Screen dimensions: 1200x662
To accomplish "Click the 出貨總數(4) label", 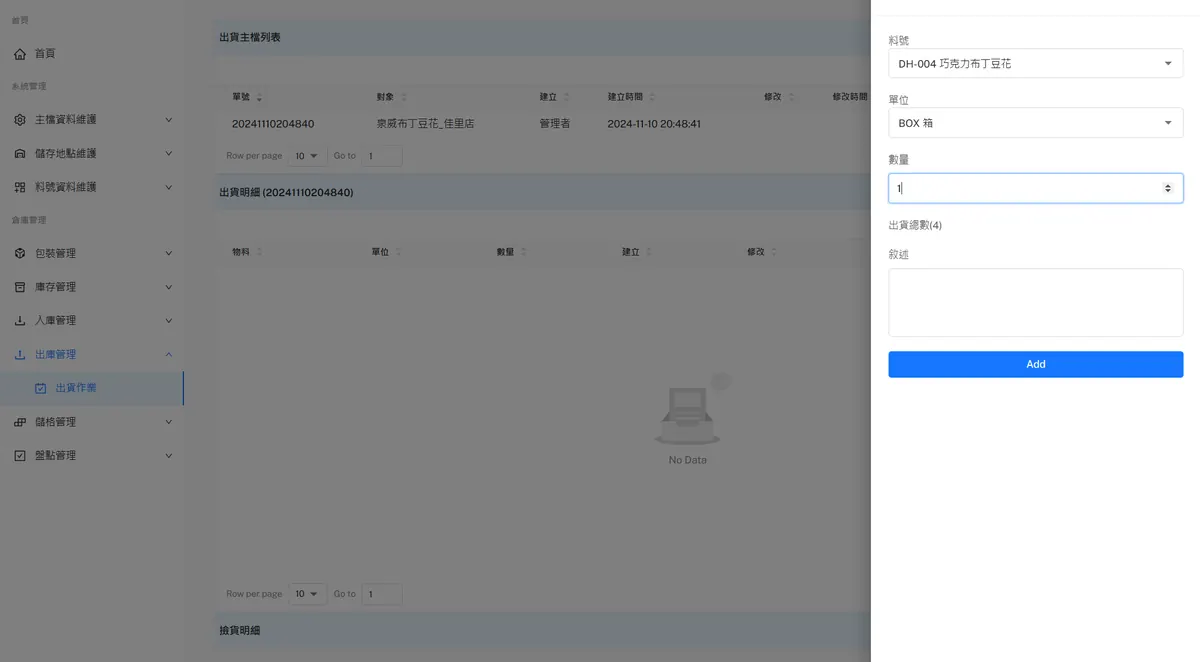I will pos(915,225).
